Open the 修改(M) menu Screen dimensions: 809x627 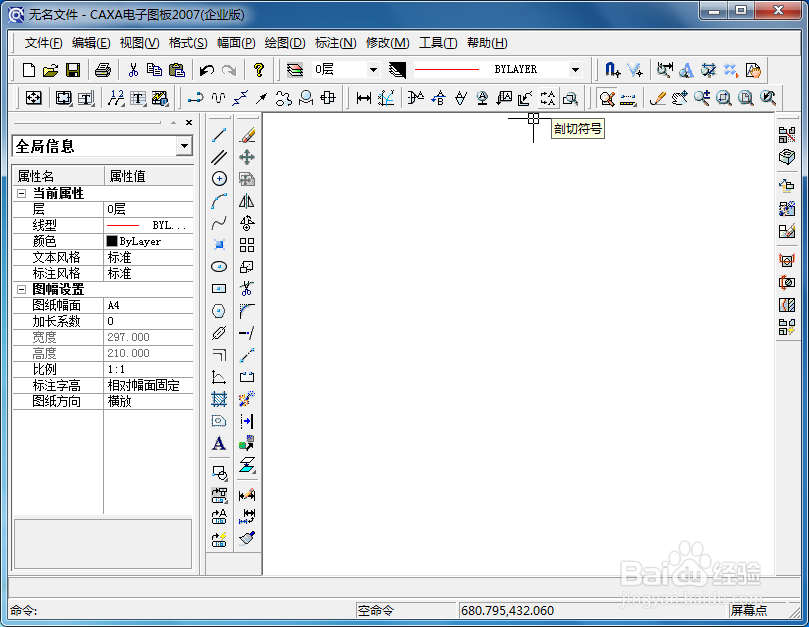coord(387,43)
